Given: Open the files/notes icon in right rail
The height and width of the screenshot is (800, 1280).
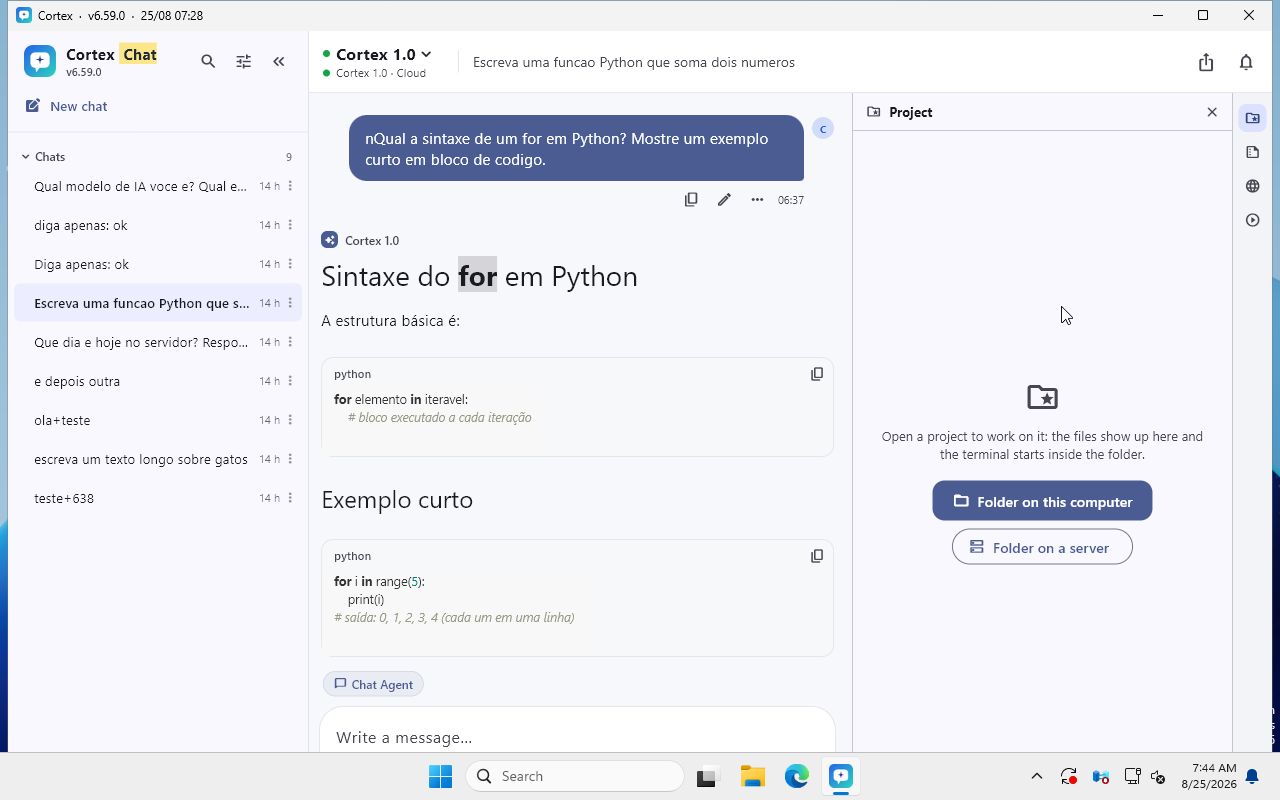Looking at the screenshot, I should 1252,152.
